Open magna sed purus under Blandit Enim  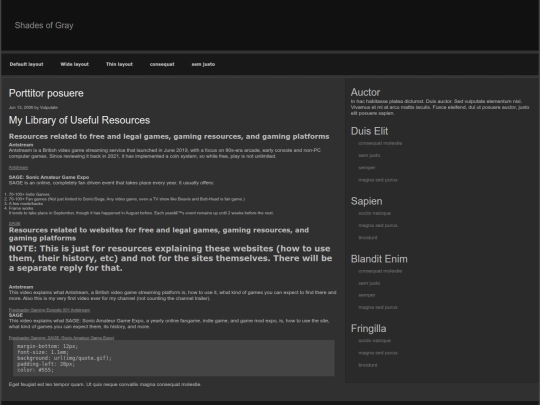tap(378, 307)
